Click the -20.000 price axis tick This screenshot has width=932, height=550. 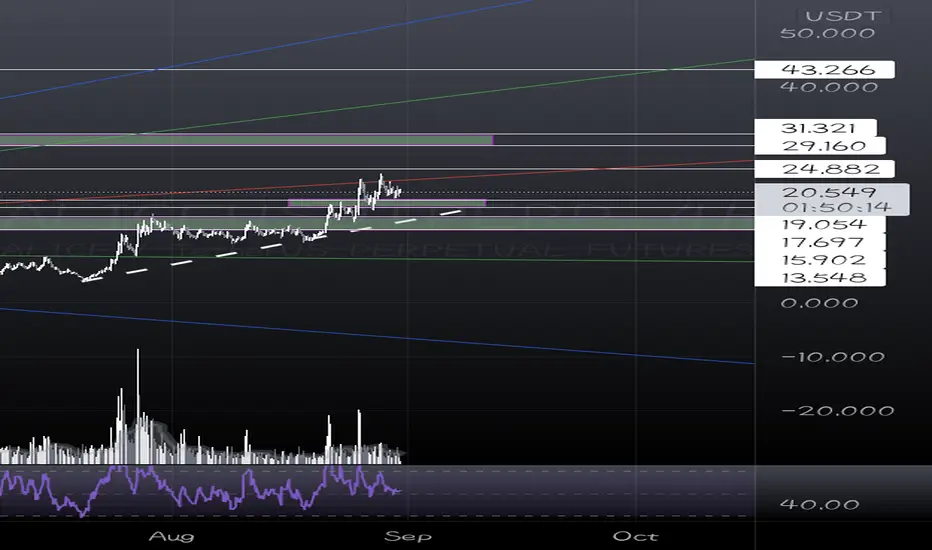pyautogui.click(x=838, y=410)
